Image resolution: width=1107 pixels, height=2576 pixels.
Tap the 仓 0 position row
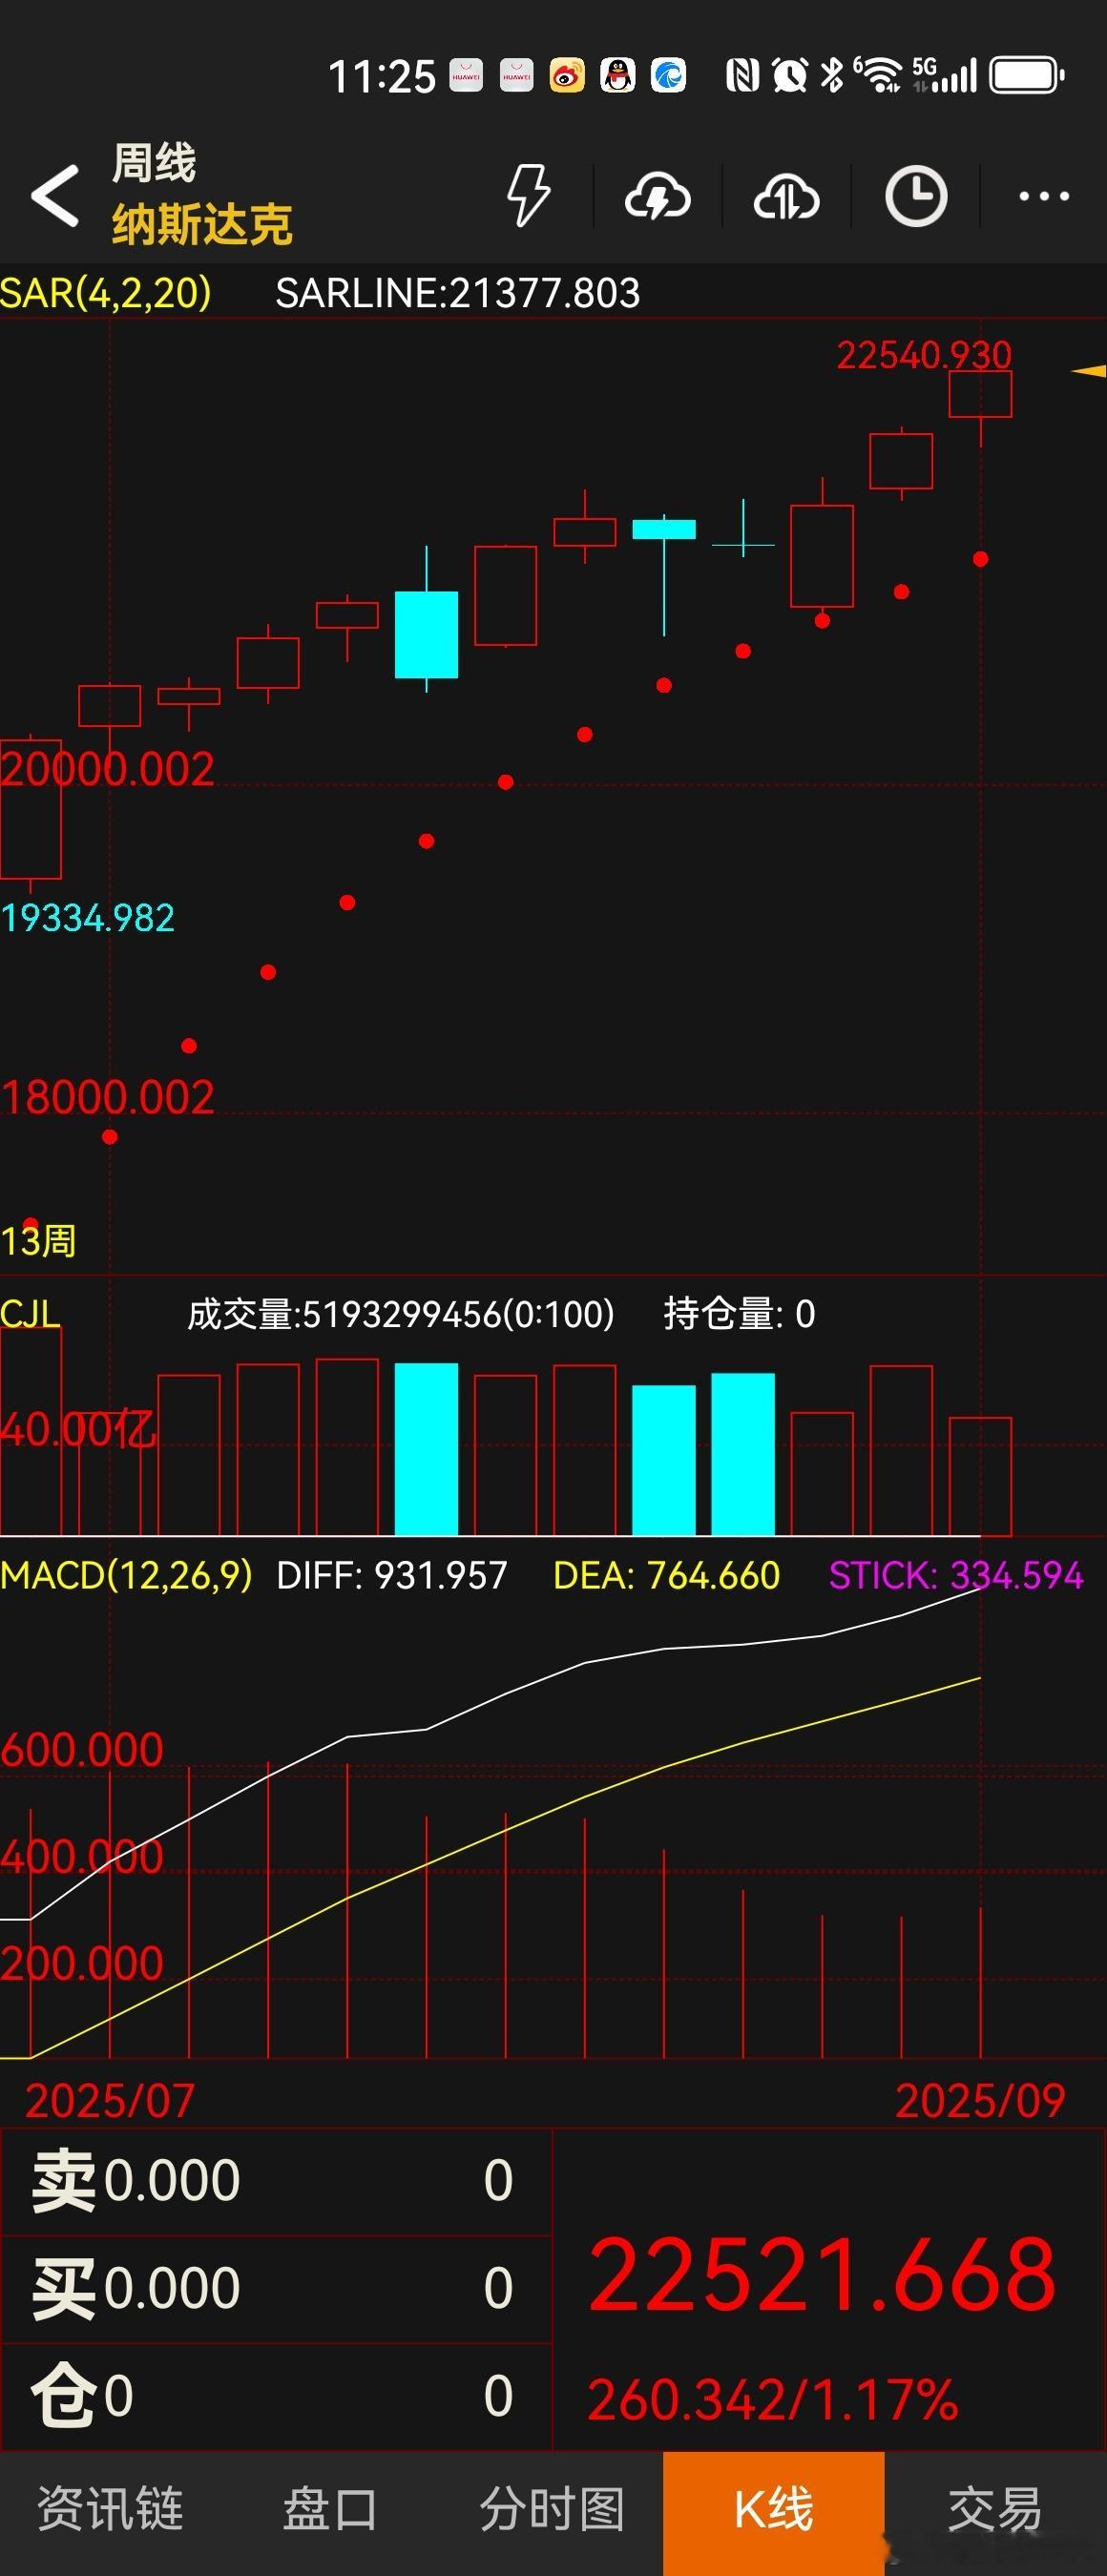tap(276, 2396)
